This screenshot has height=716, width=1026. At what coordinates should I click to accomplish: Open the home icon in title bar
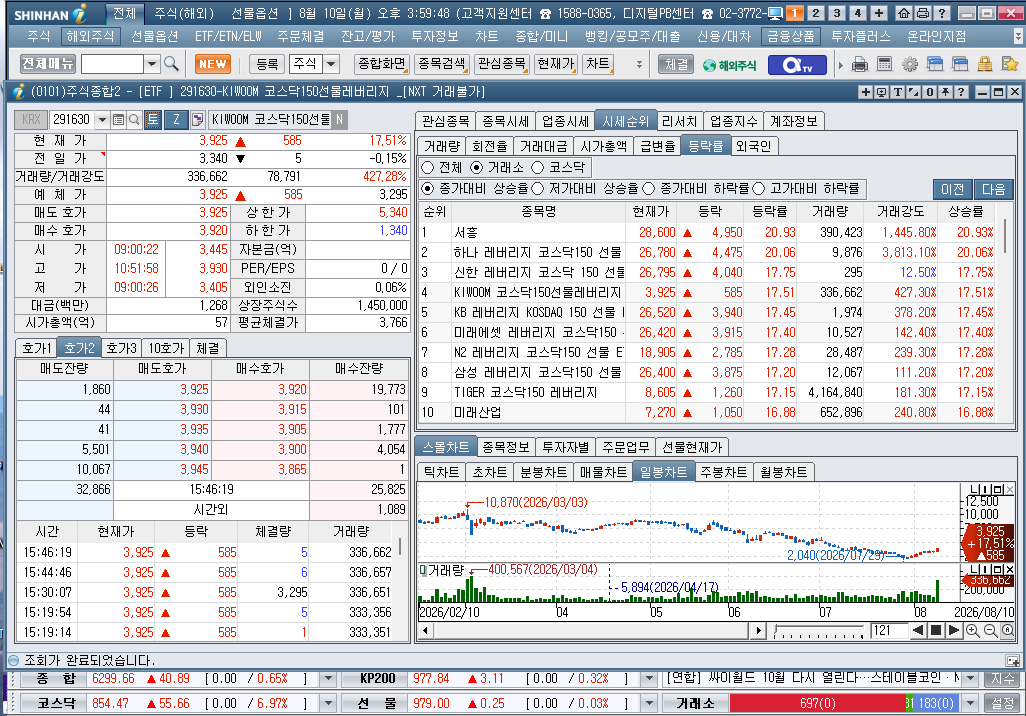904,12
